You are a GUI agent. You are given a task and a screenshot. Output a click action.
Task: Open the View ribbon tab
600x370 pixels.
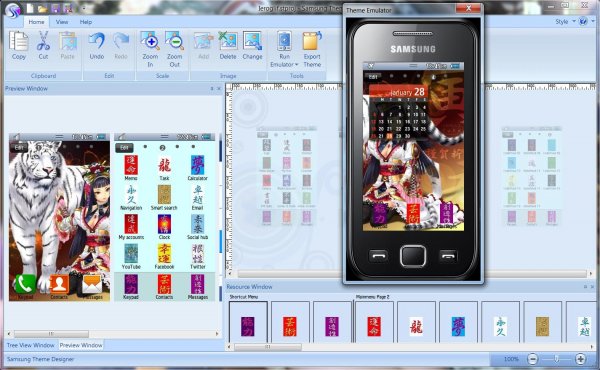62,22
